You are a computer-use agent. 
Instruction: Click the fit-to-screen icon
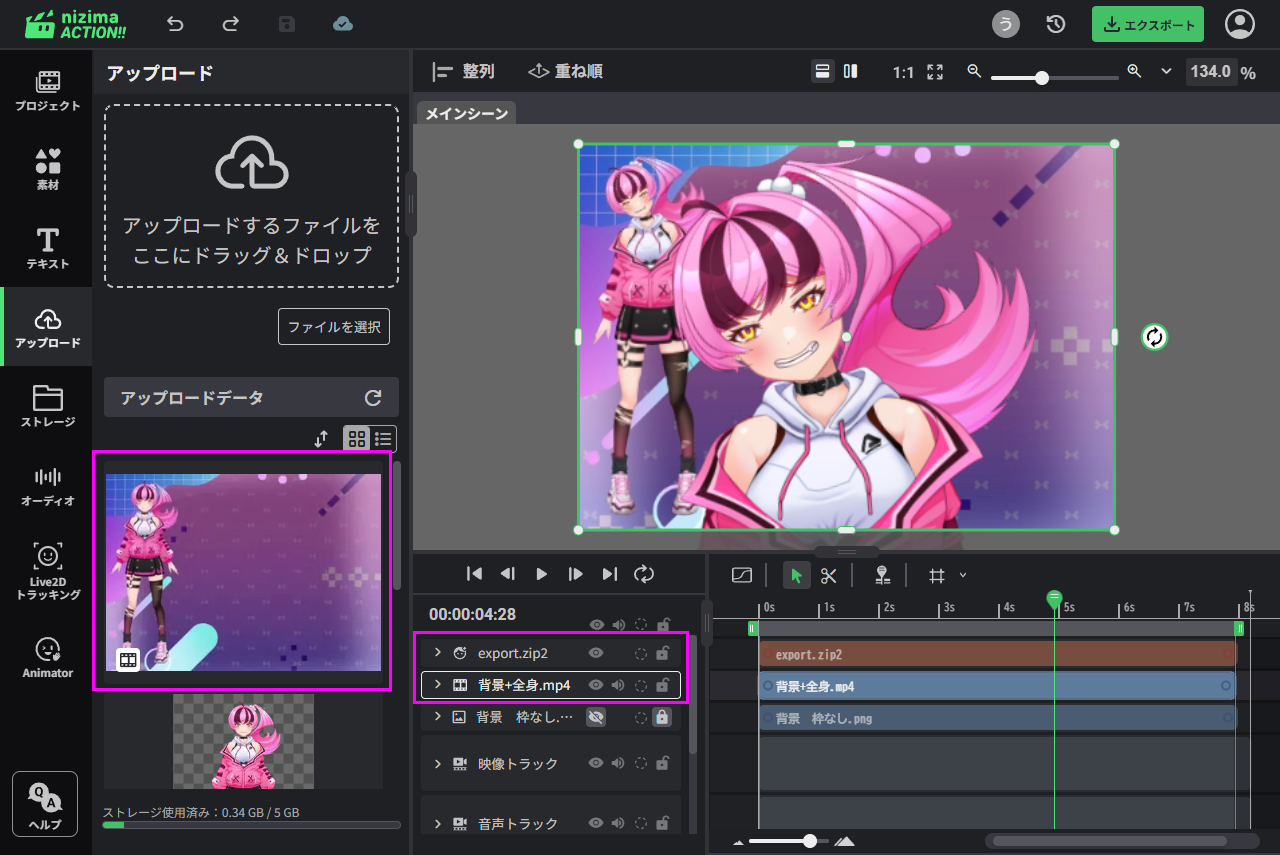[935, 72]
